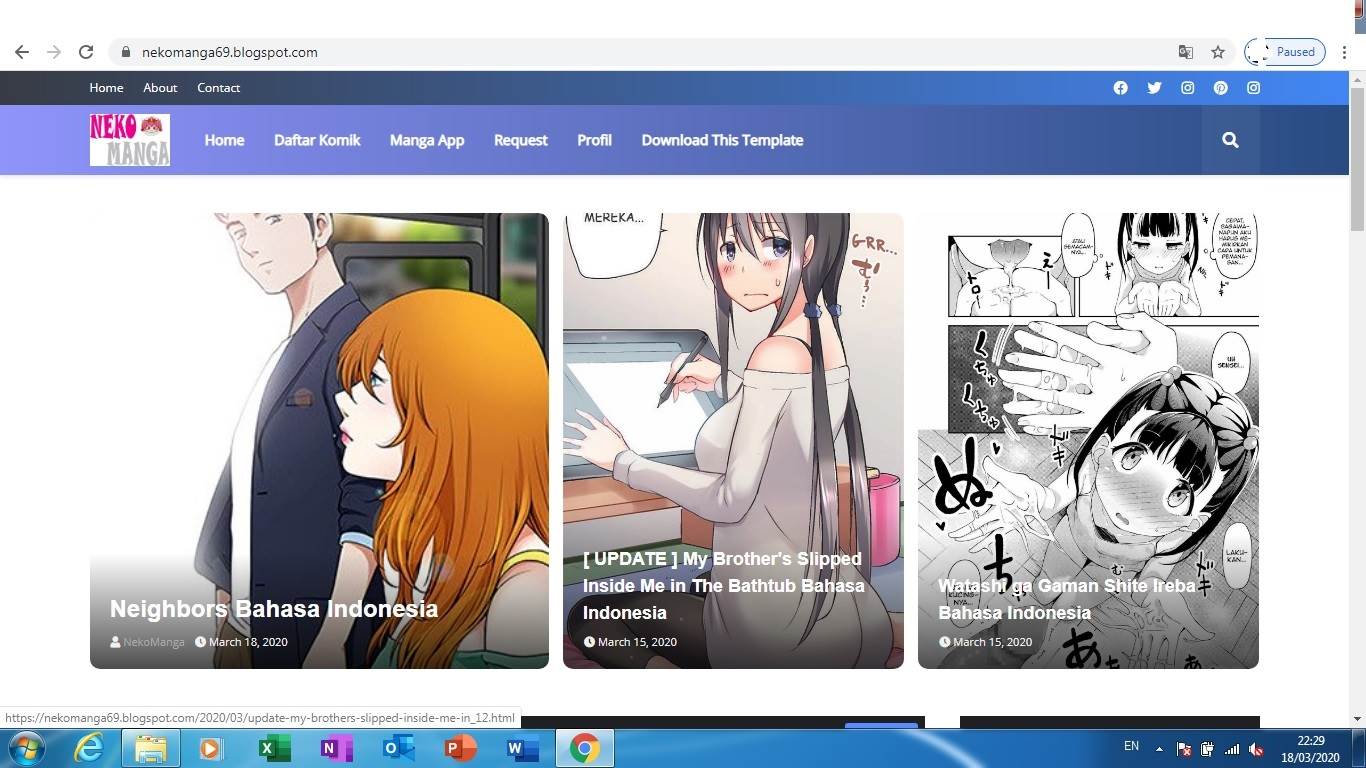Select the Daftar Komik menu item
This screenshot has width=1366, height=768.
[x=317, y=140]
